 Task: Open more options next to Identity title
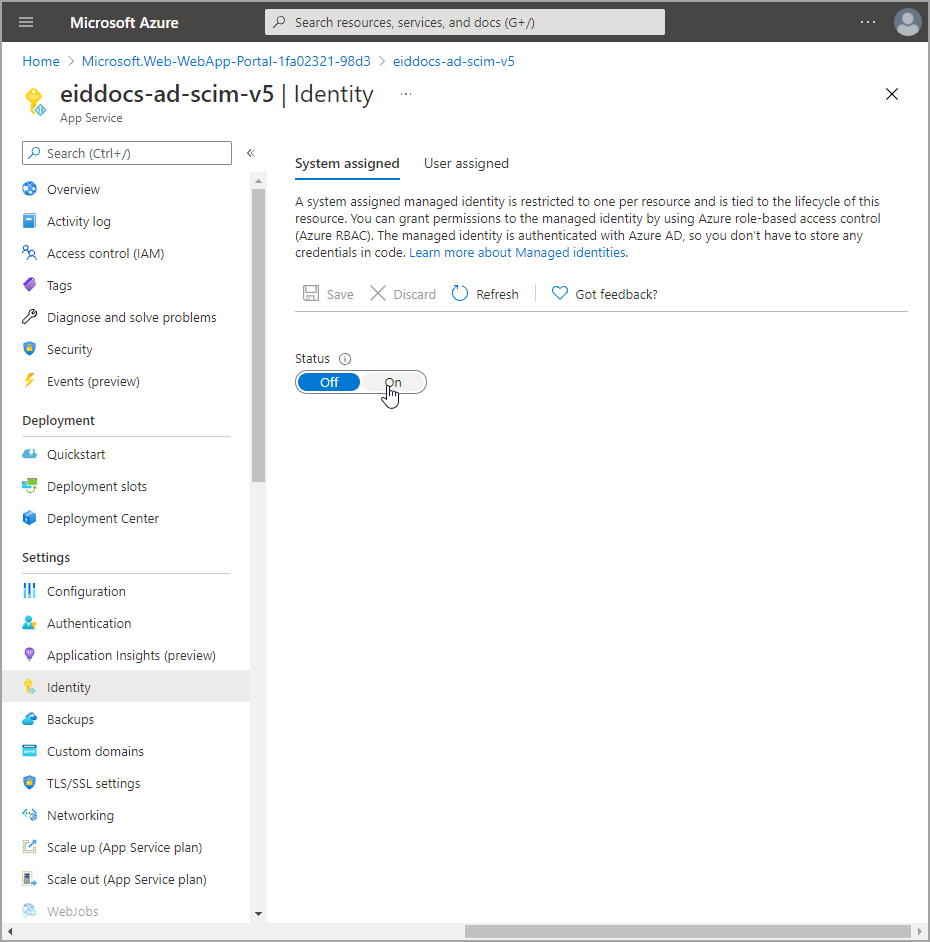(x=406, y=94)
